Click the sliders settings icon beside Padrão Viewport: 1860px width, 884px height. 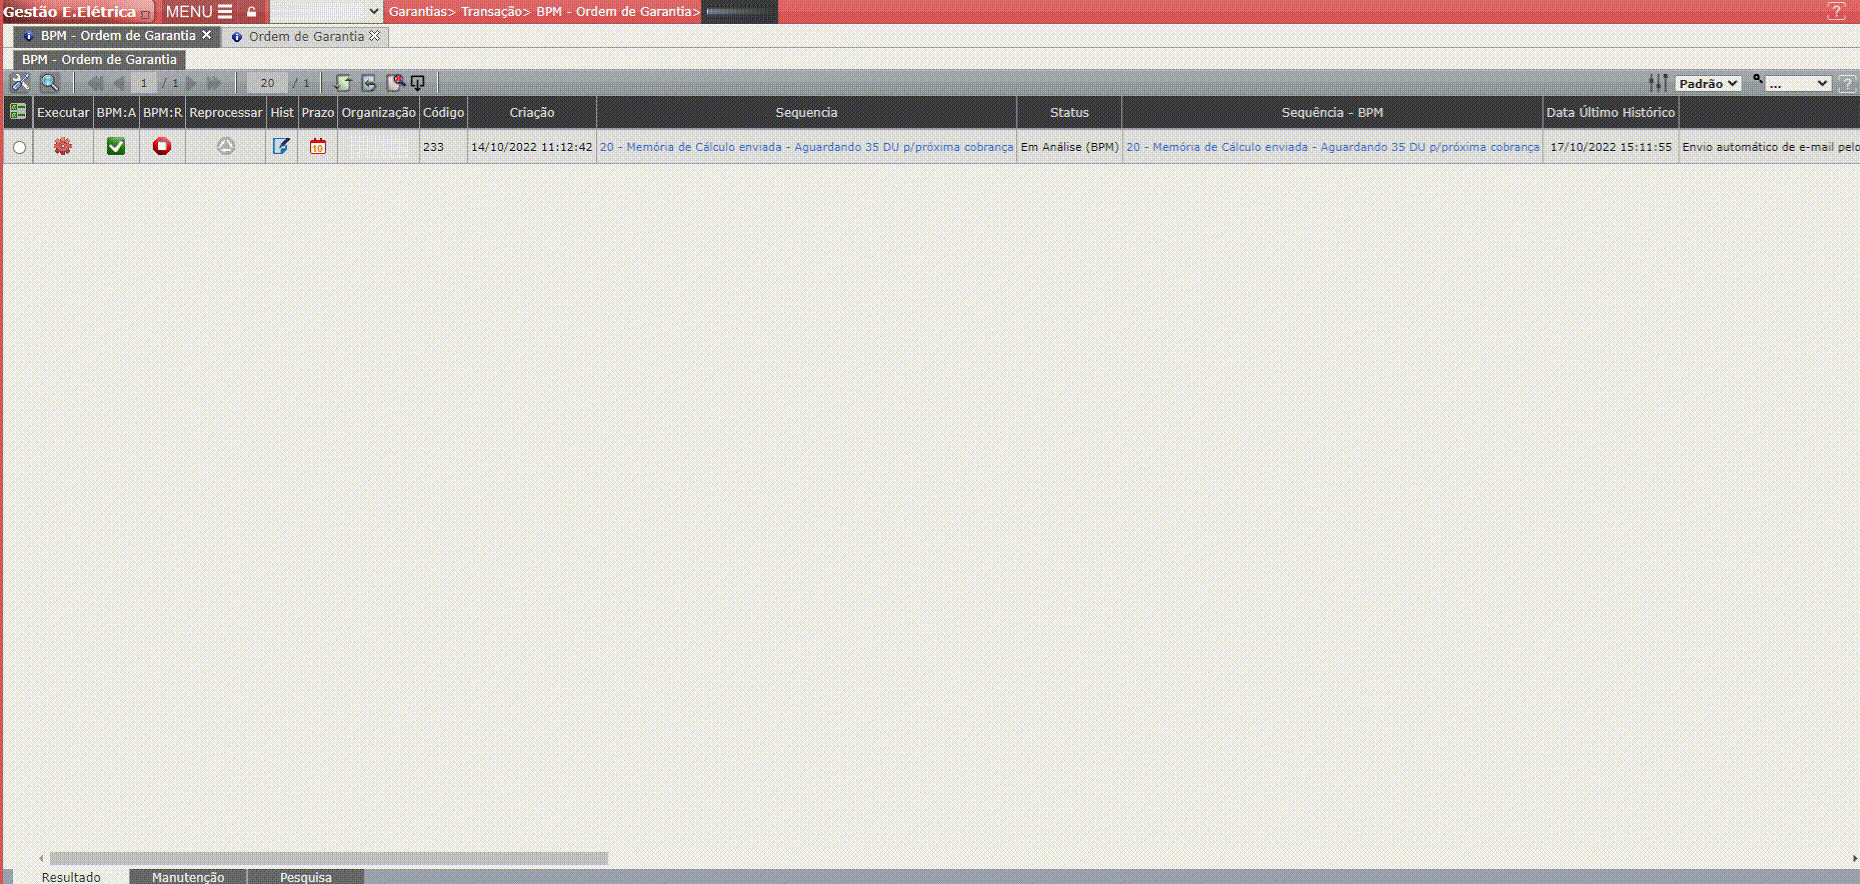1658,83
